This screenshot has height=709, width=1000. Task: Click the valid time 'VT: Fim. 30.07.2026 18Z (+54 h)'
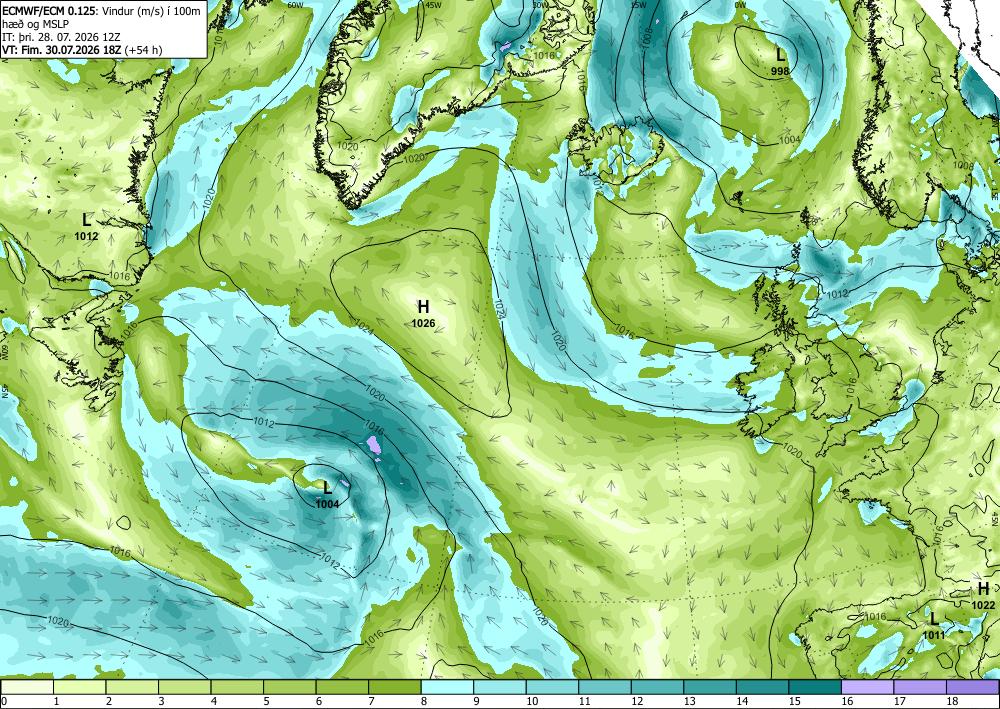(82, 50)
